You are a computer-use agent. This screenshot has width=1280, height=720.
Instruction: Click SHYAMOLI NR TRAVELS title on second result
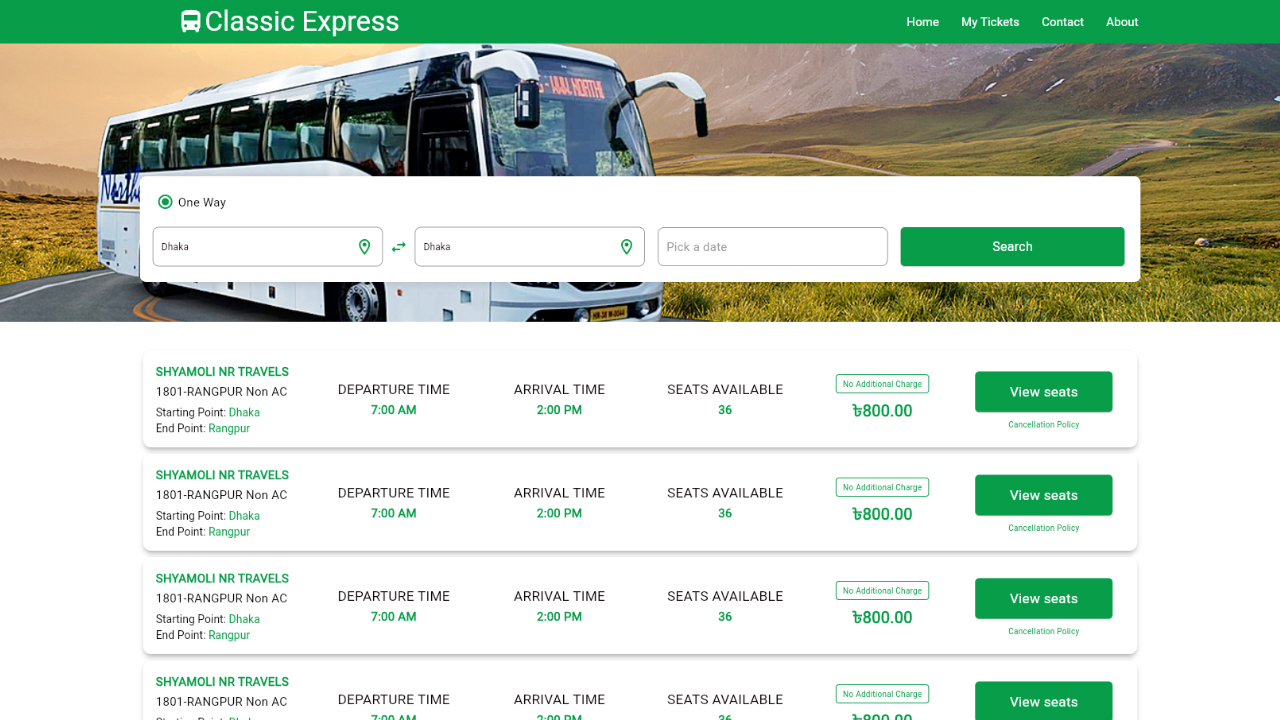coord(222,475)
